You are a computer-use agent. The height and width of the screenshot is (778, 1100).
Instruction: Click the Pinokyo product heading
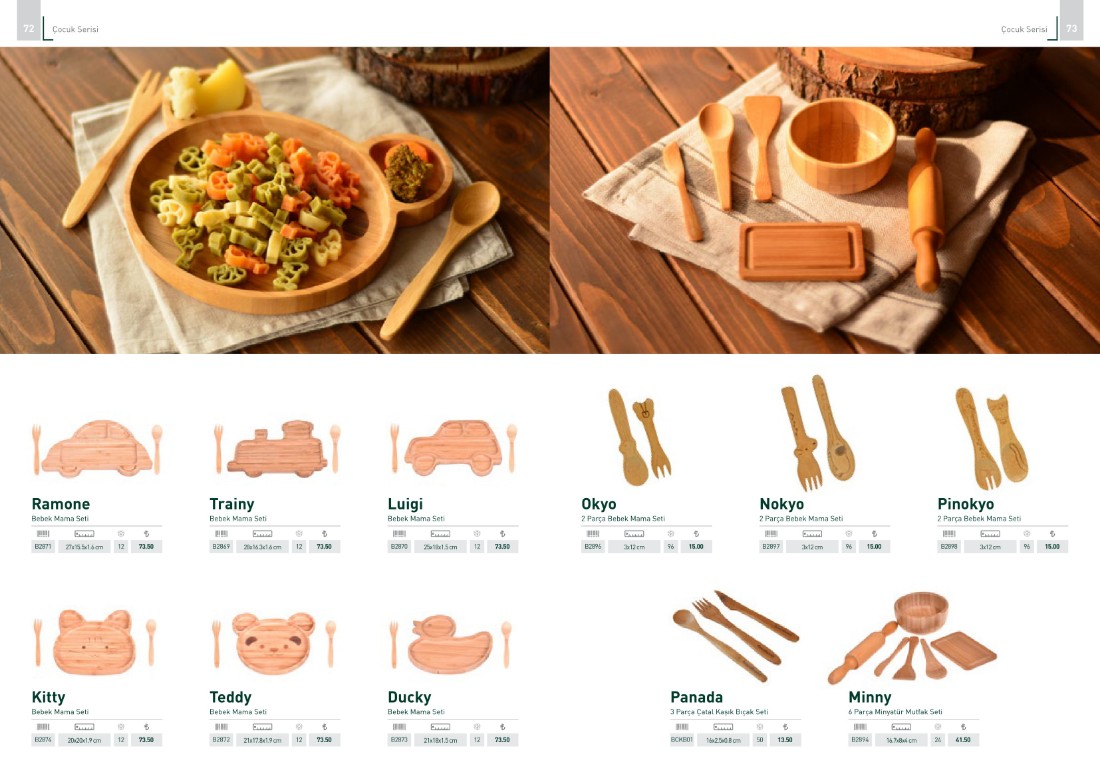965,504
